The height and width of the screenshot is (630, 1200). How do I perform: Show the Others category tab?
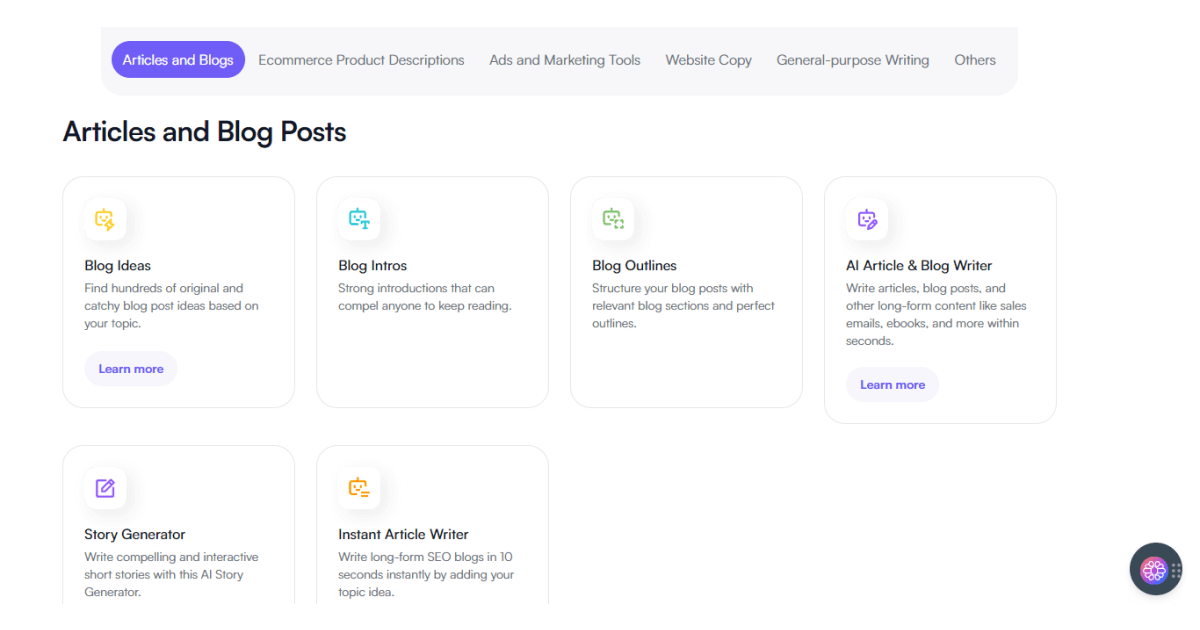pos(975,60)
